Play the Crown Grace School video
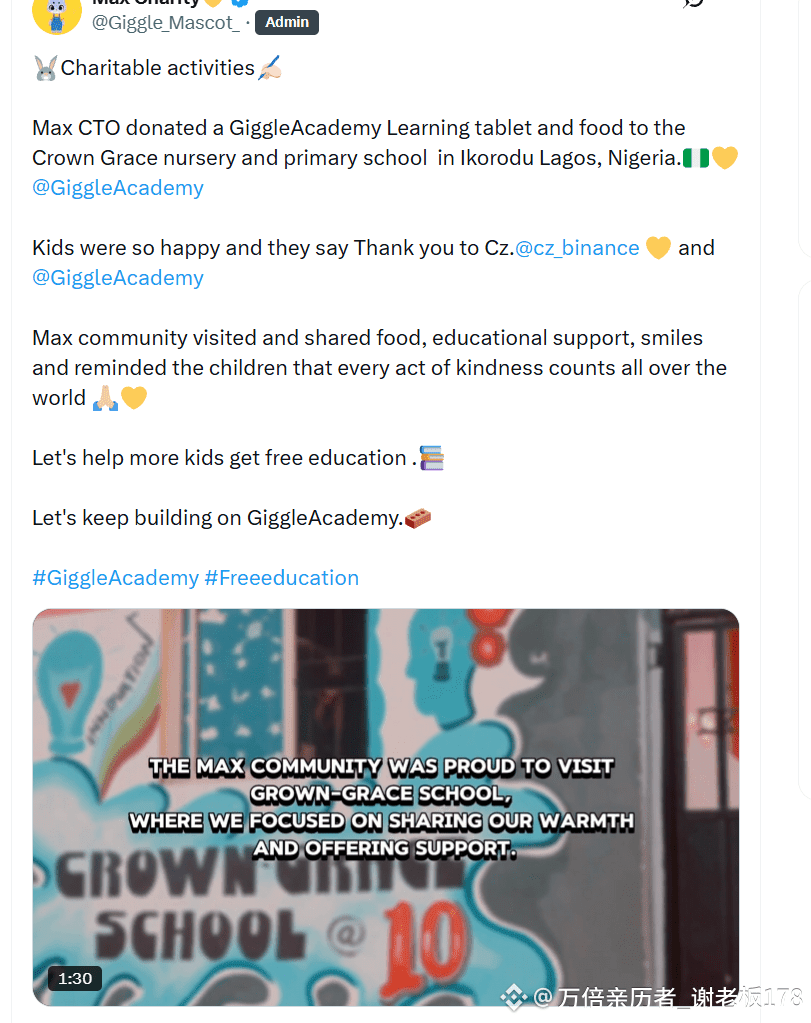The image size is (811, 1023). 386,807
